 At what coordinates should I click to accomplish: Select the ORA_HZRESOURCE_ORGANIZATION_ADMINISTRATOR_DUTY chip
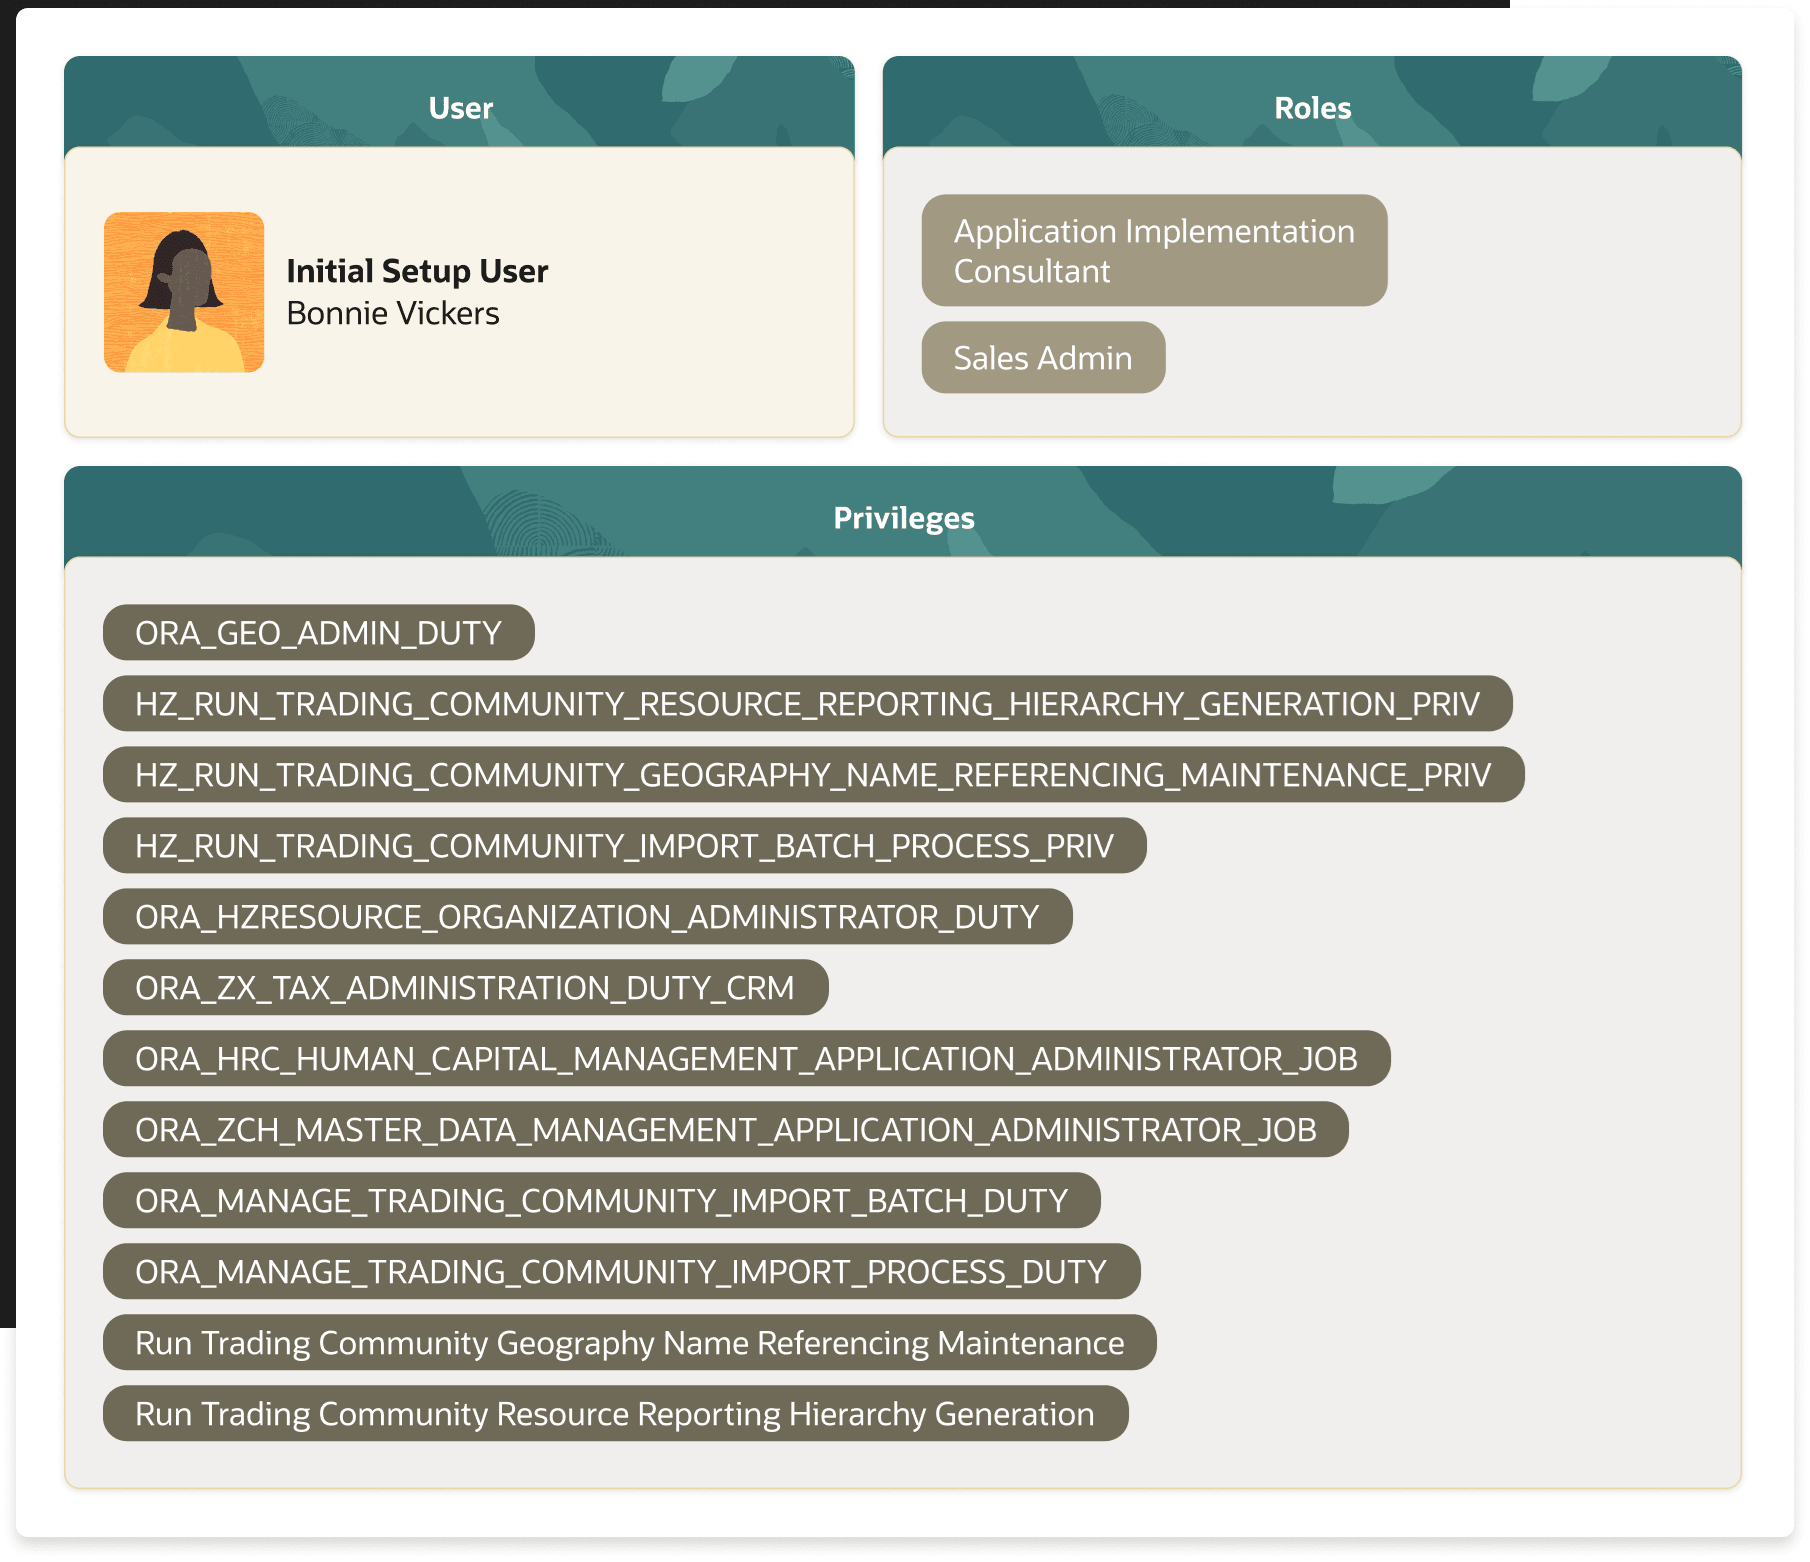pyautogui.click(x=586, y=916)
